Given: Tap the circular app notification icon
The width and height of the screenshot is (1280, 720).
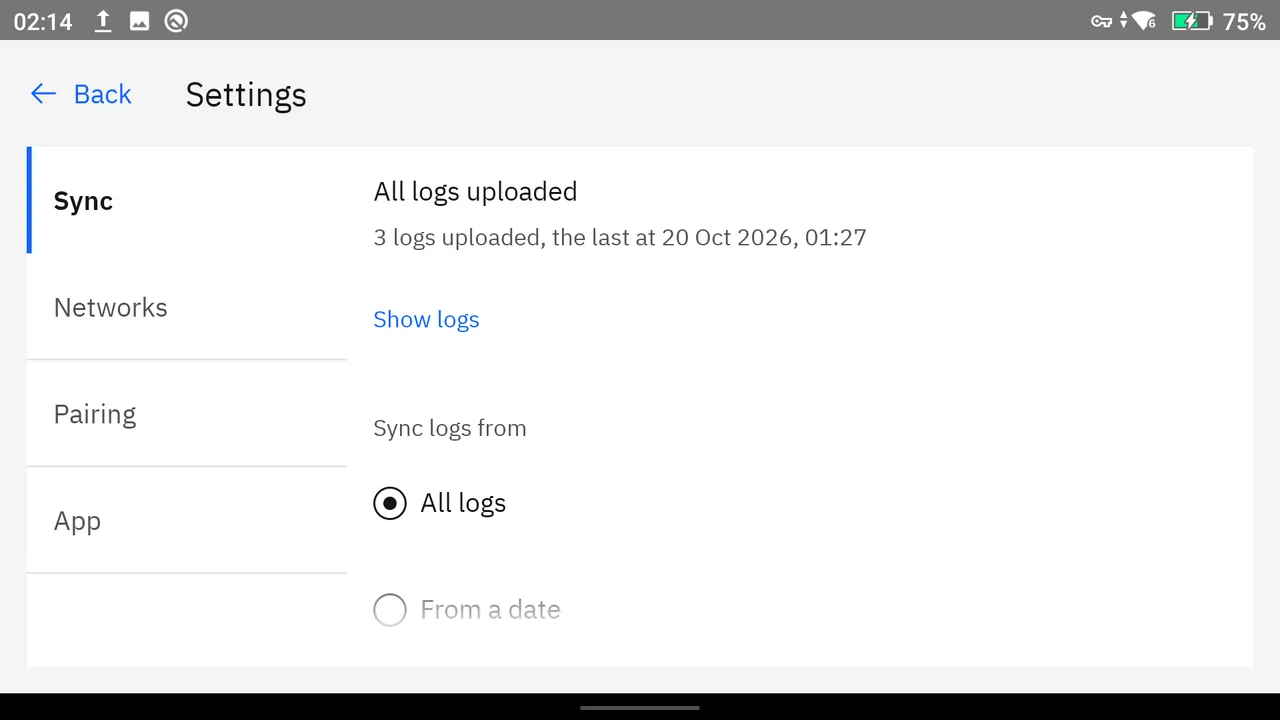Looking at the screenshot, I should (x=177, y=21).
